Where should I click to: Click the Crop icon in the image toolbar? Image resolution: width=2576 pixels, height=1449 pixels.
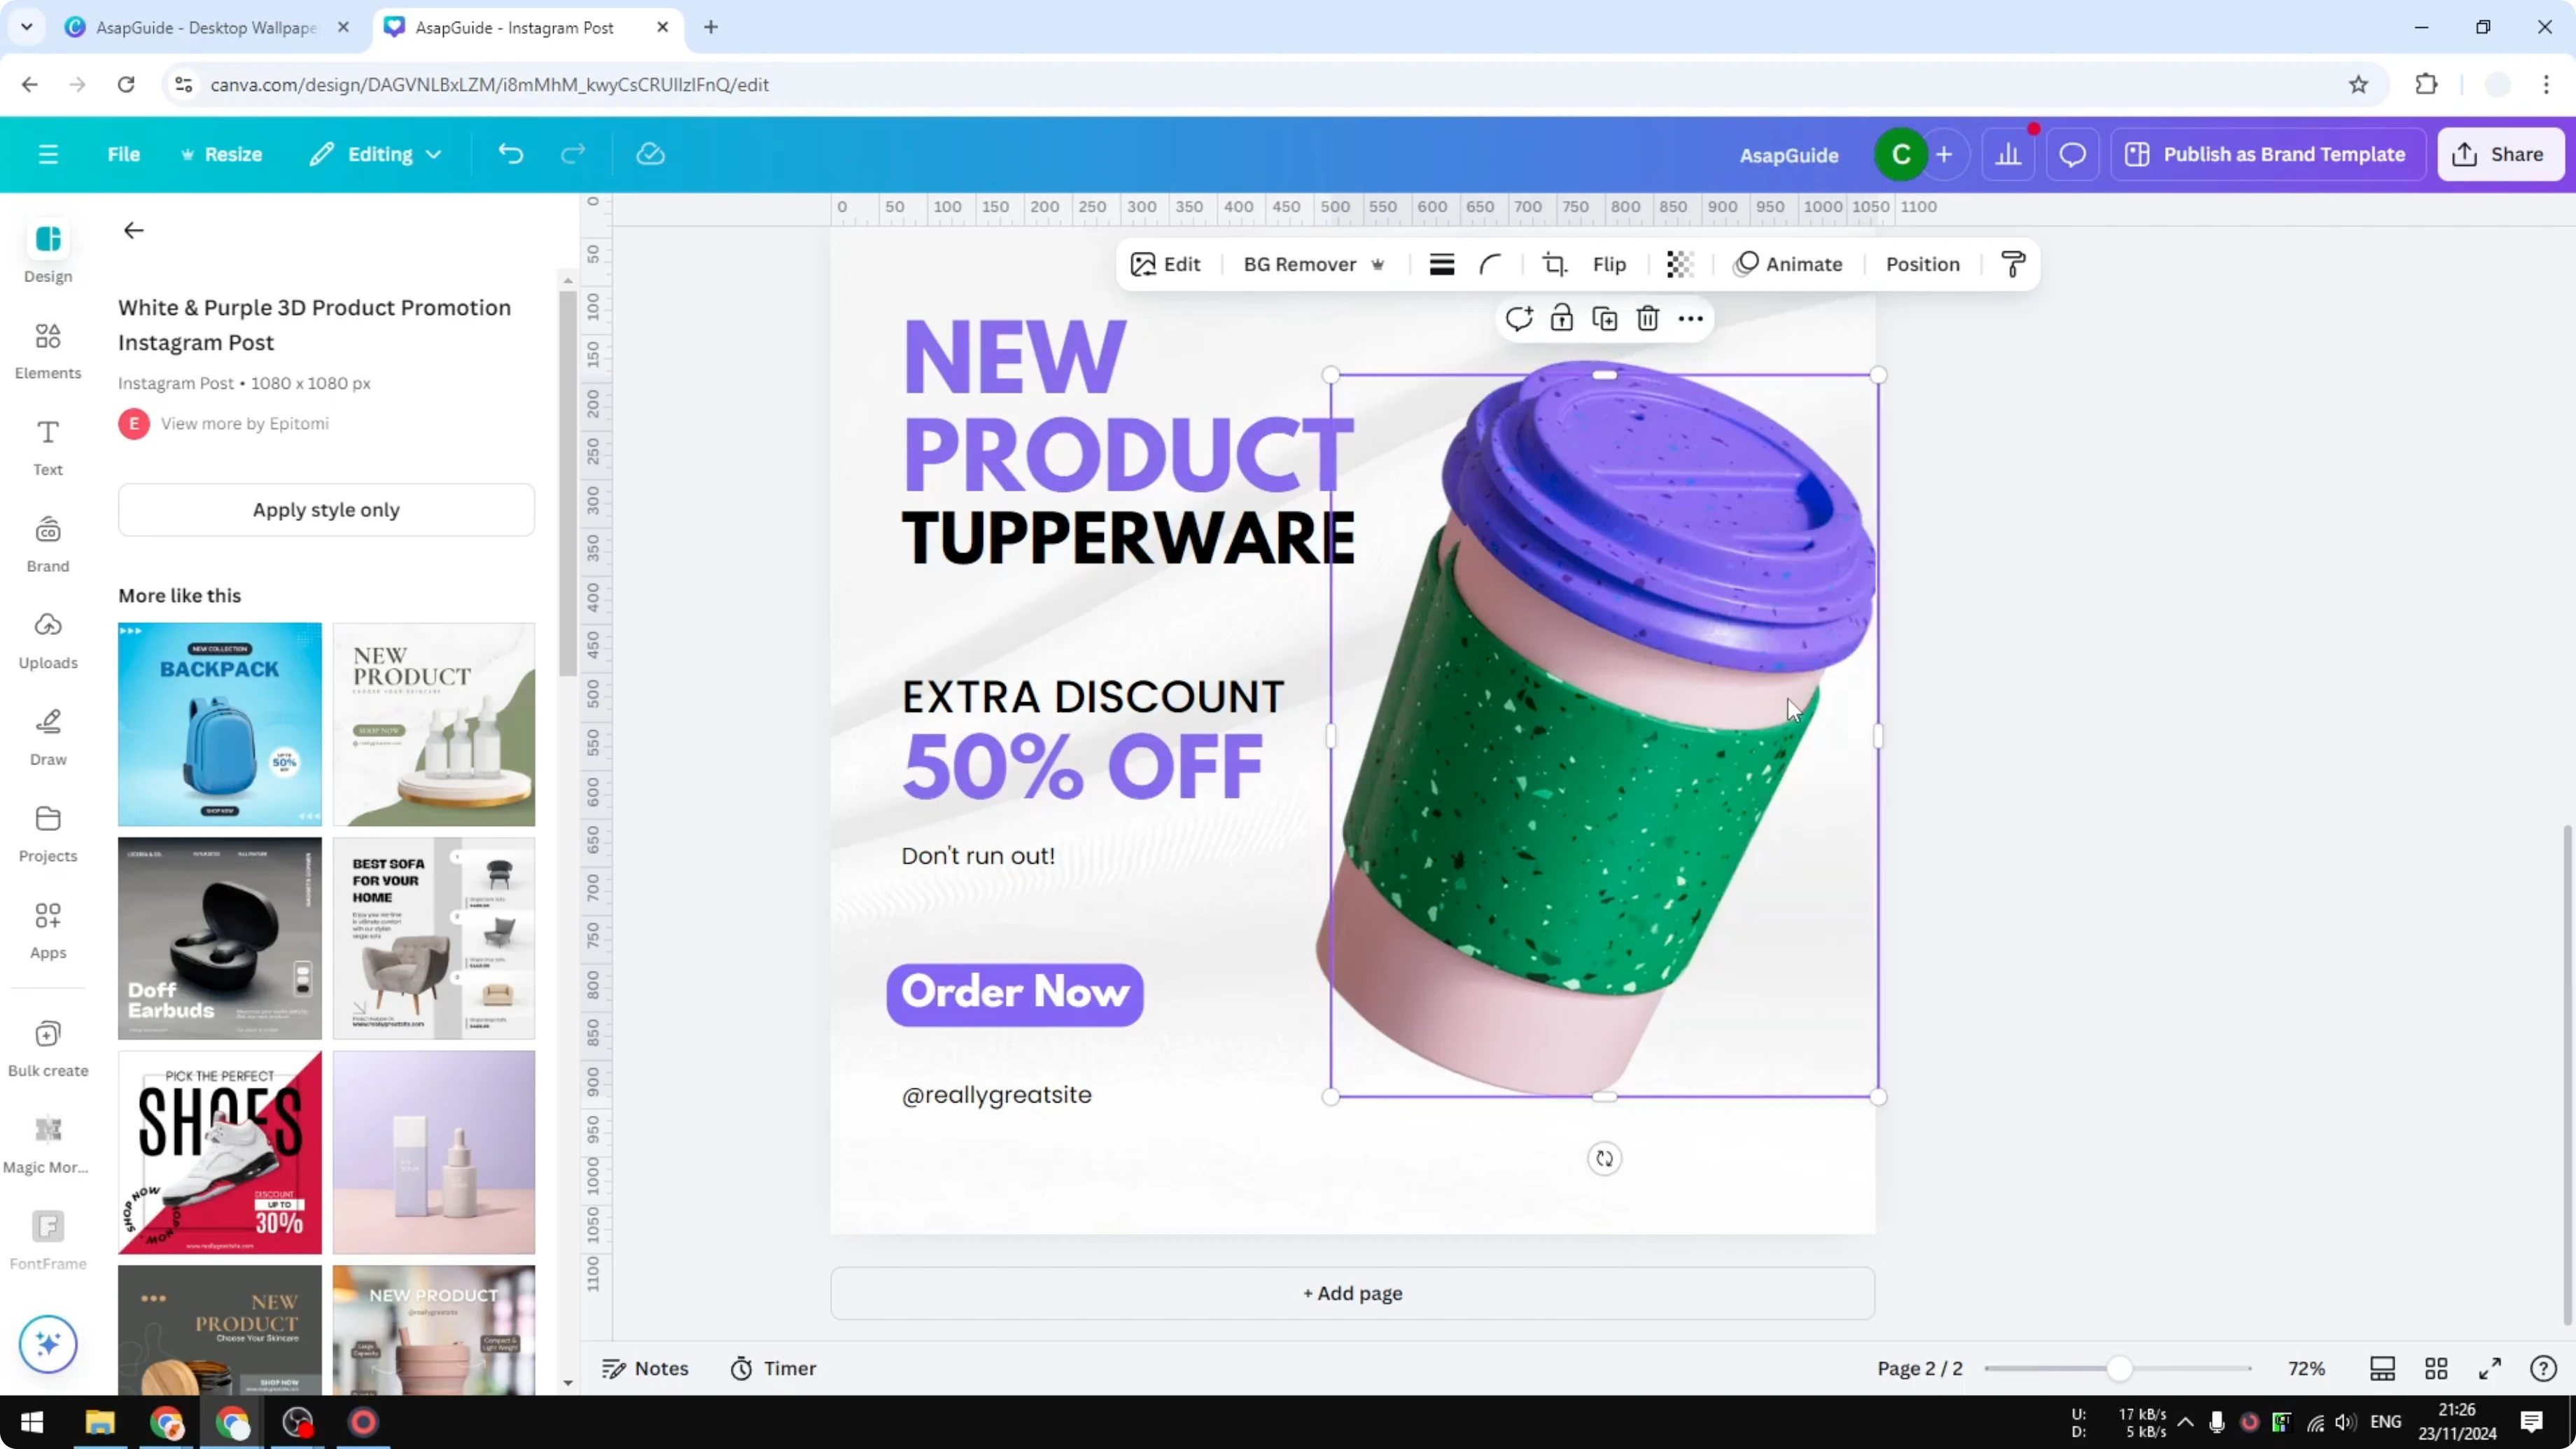(1555, 264)
